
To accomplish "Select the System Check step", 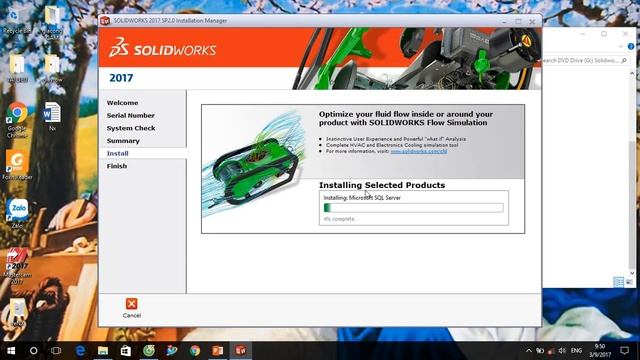I will 131,128.
